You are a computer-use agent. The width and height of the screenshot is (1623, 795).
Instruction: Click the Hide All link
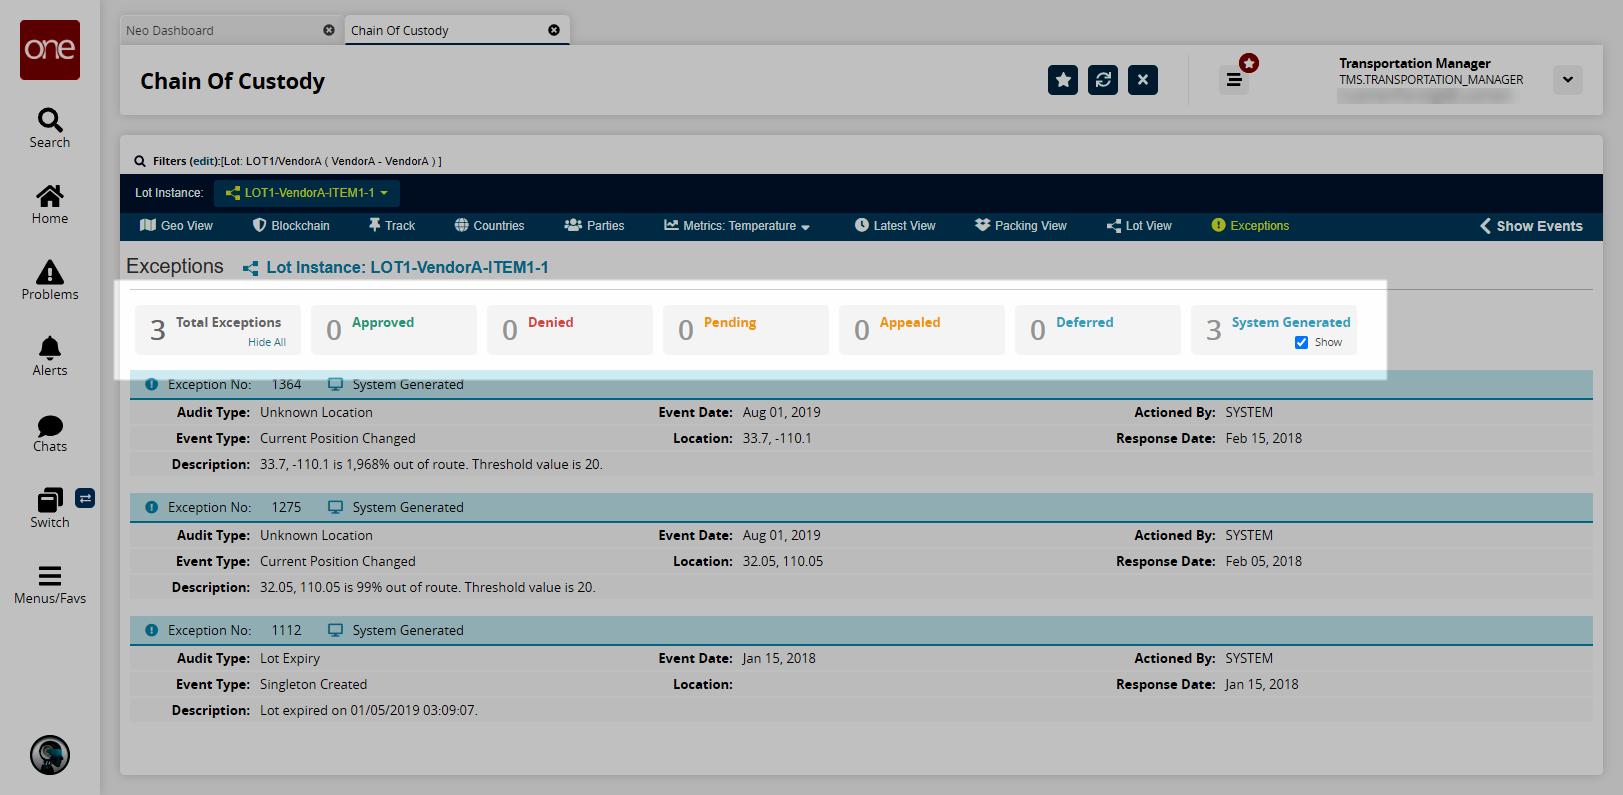267,342
